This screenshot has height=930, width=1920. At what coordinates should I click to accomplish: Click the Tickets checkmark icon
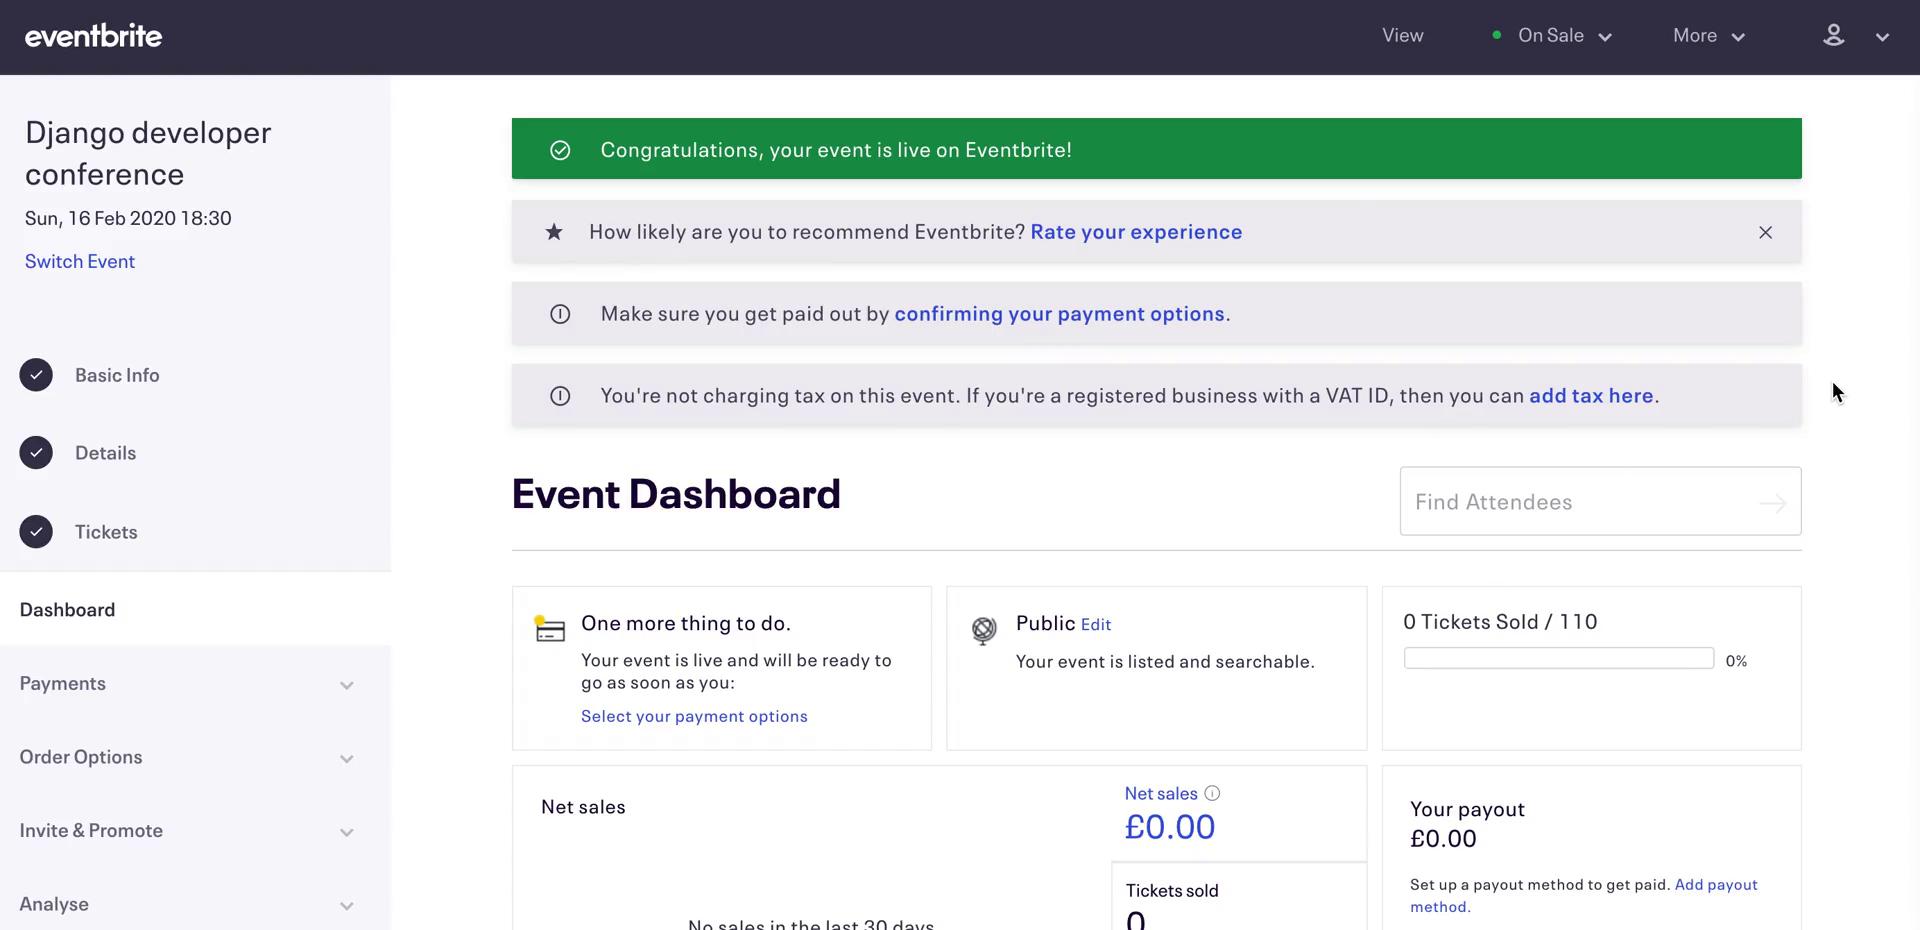(36, 532)
